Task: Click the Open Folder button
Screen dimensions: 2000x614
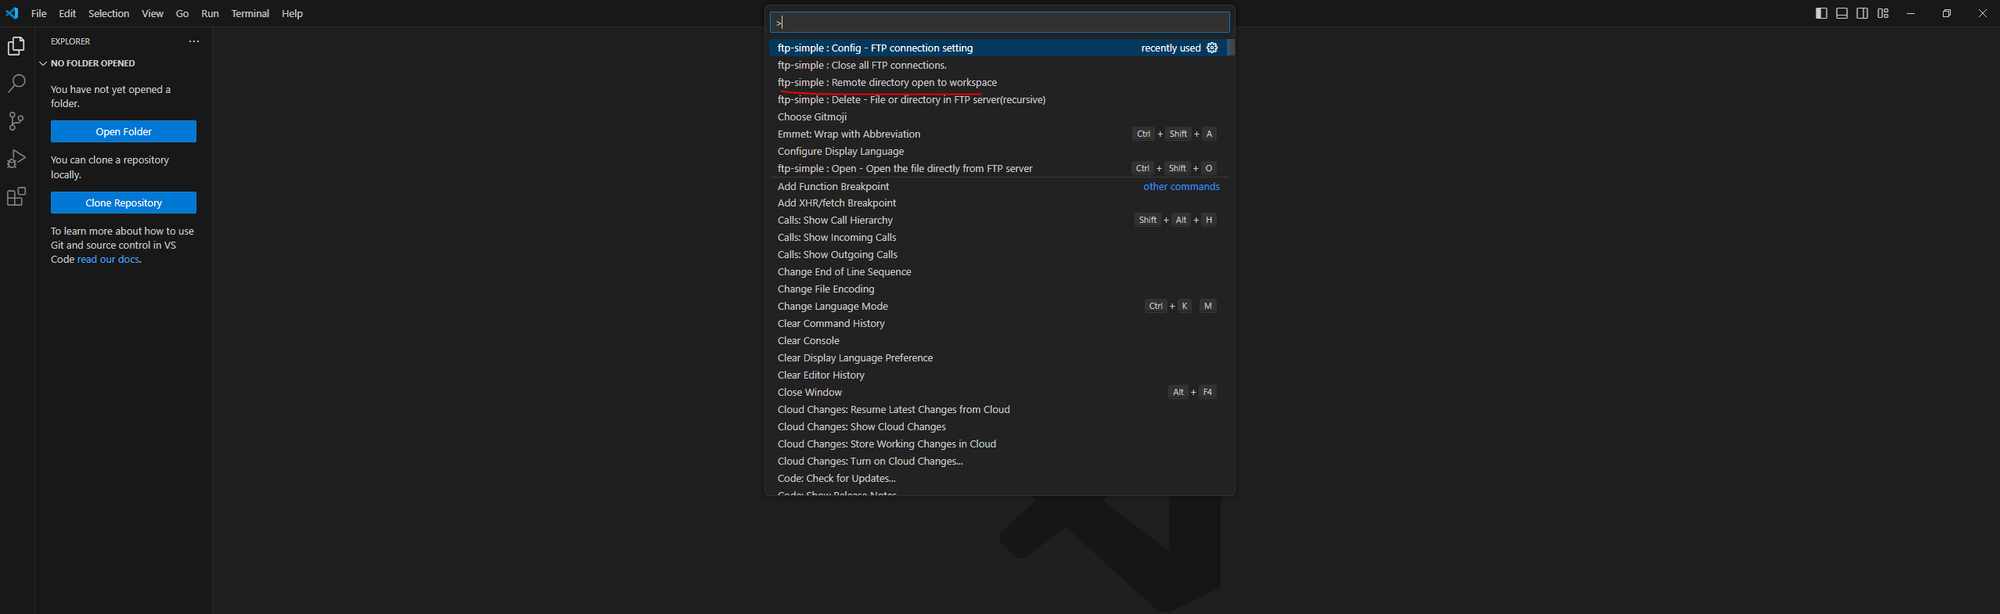Action: coord(123,131)
